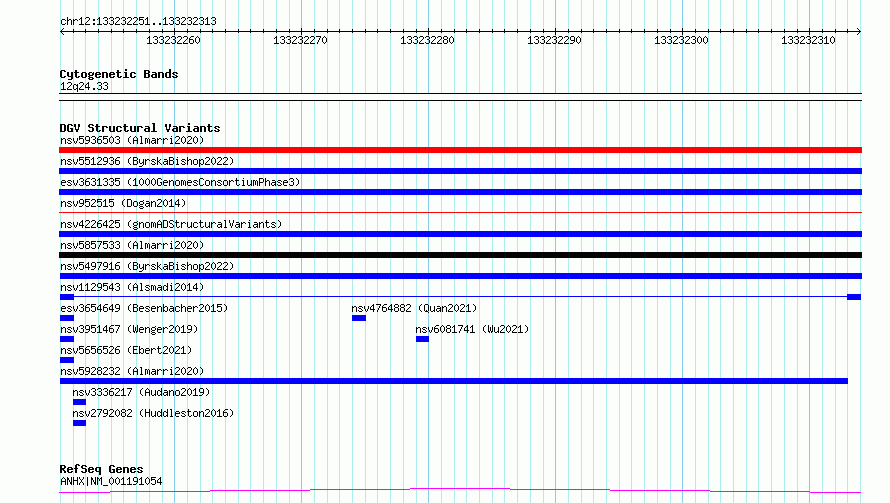The height and width of the screenshot is (503, 890).
Task: Click the red bar for nsv5936503
Action: pos(460,150)
